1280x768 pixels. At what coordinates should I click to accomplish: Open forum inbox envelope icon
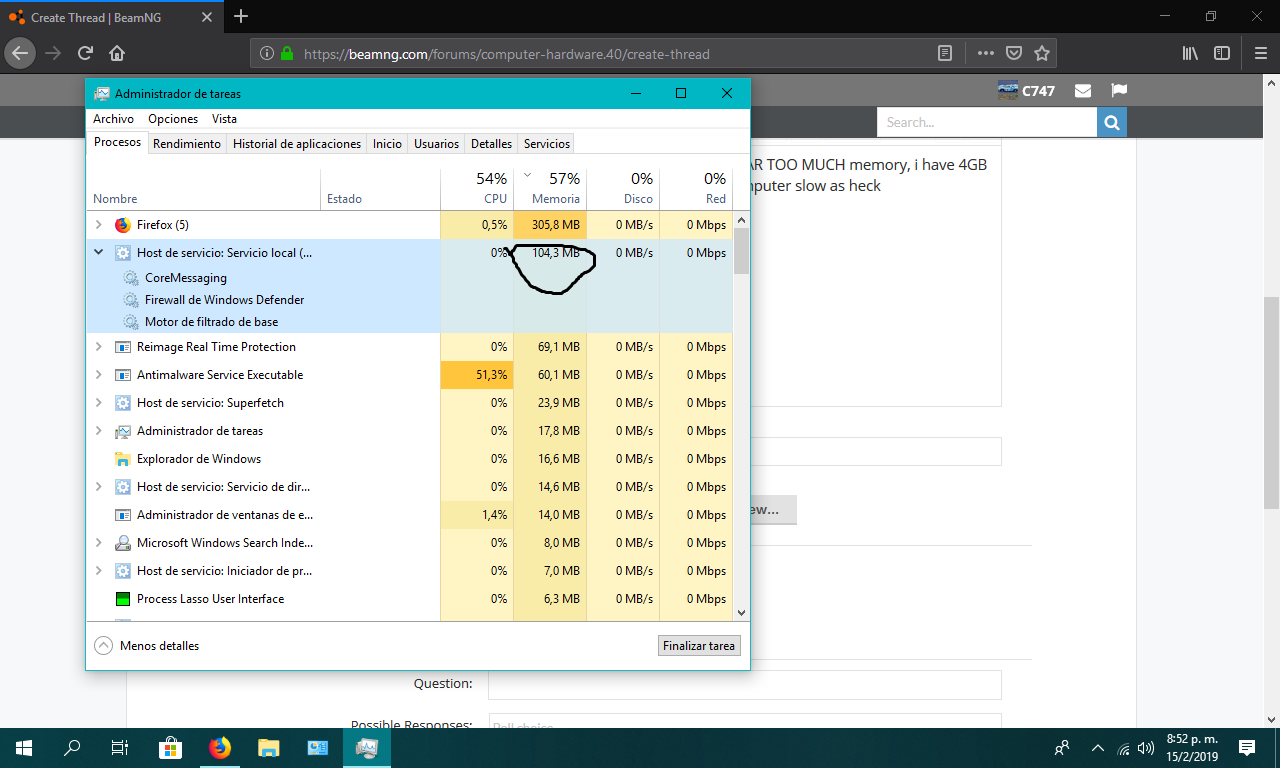[1083, 91]
